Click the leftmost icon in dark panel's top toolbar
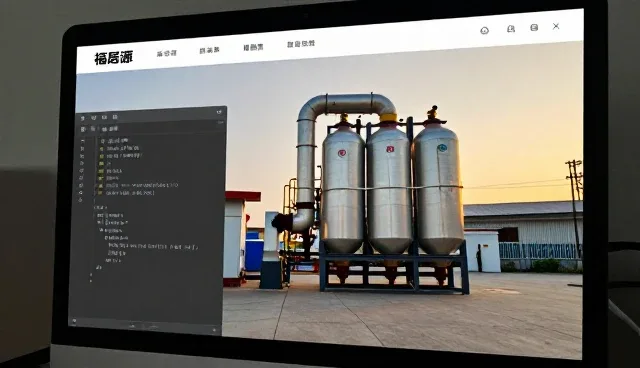 coord(83,118)
